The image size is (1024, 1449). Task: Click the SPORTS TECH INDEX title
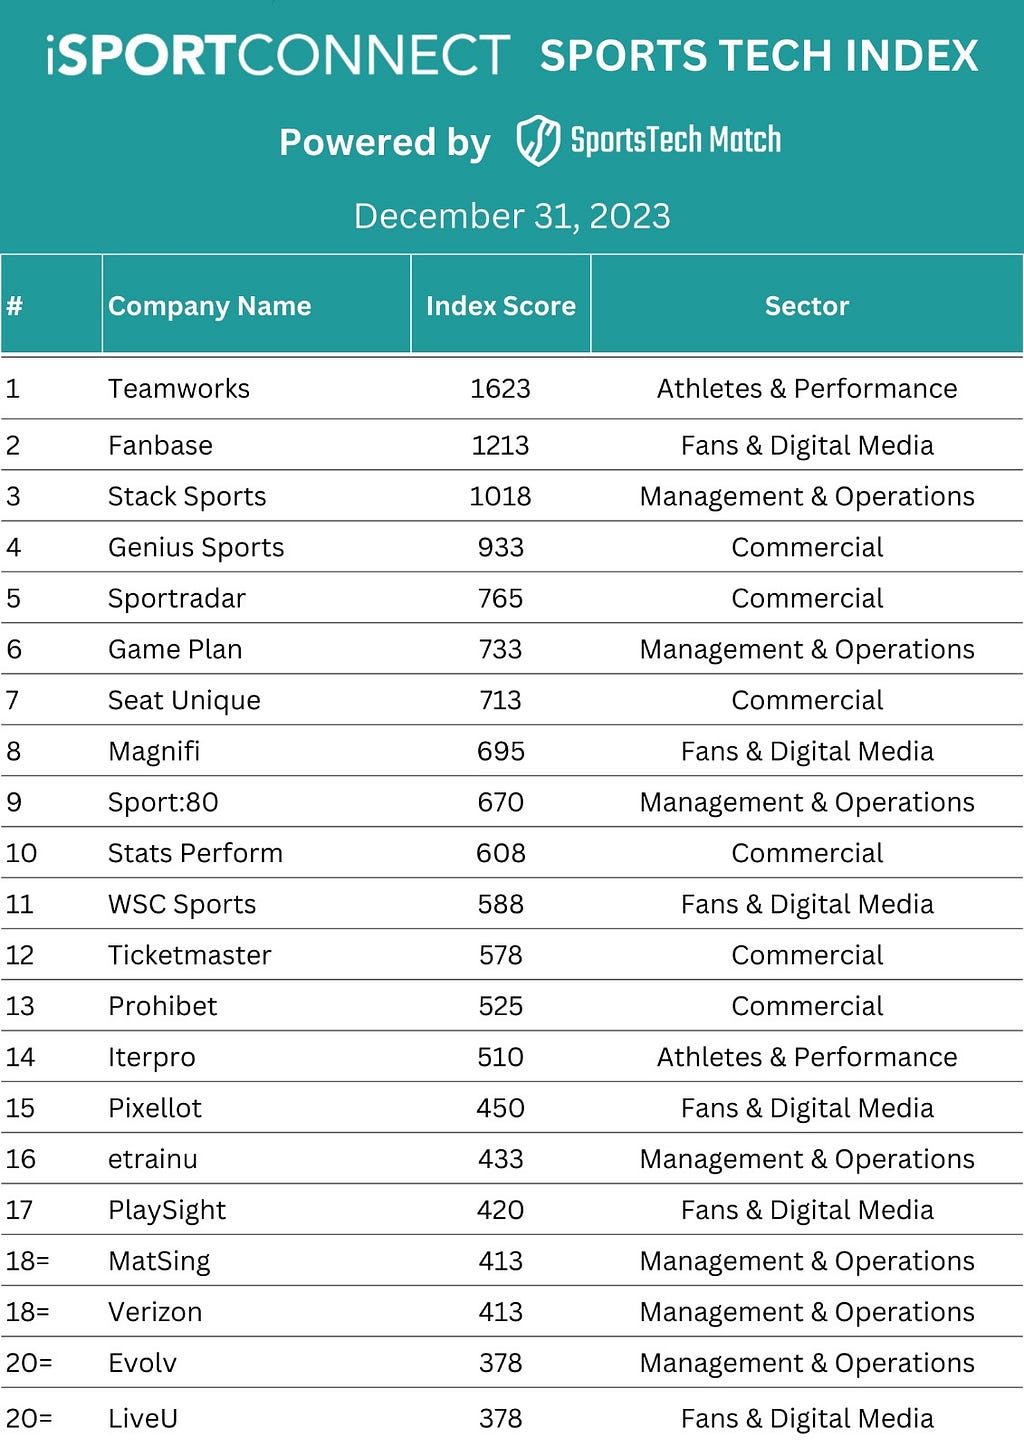759,56
